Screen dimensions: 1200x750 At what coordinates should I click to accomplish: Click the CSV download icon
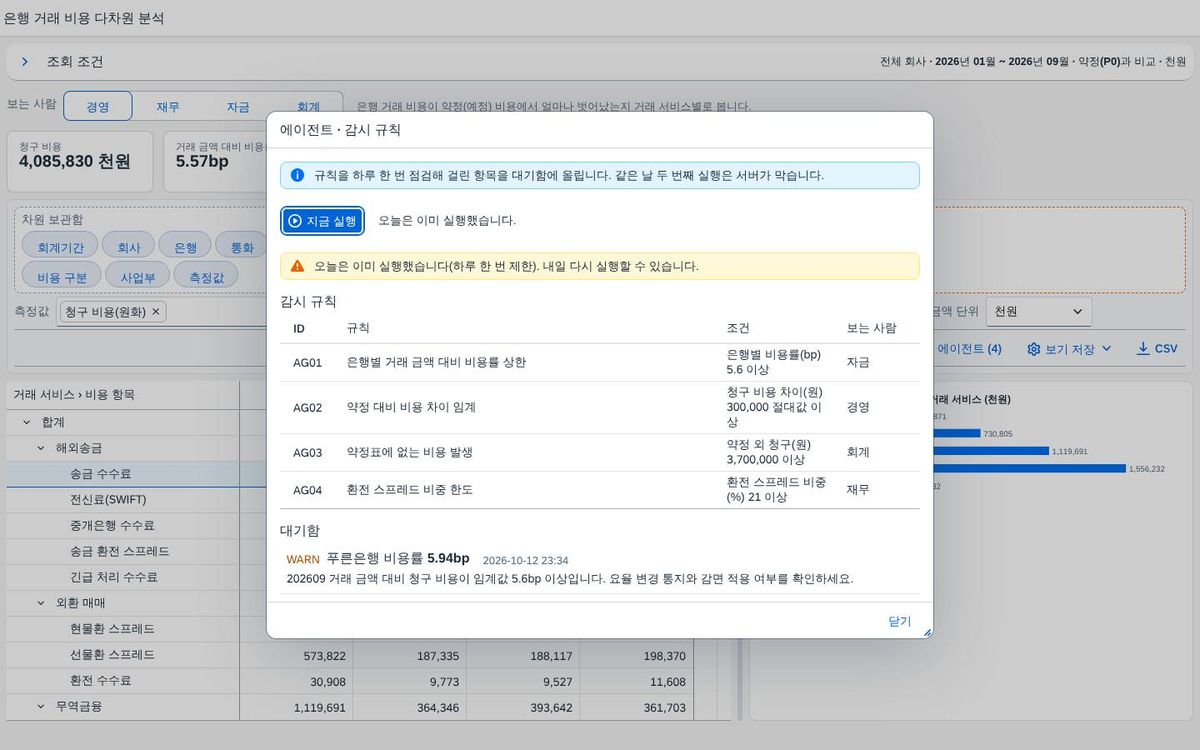(x=1143, y=349)
